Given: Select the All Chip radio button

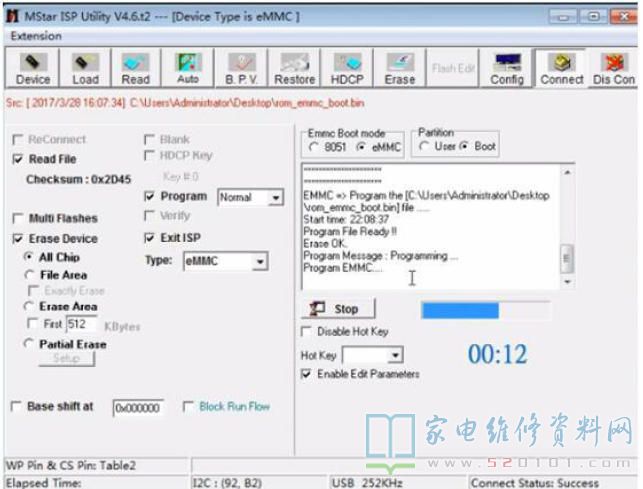Looking at the screenshot, I should click(x=29, y=257).
